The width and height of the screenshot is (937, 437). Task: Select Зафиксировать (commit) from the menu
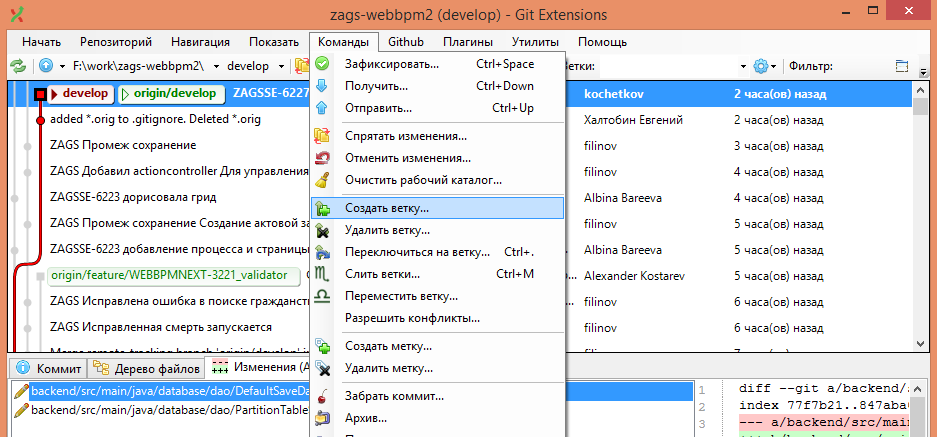point(391,64)
